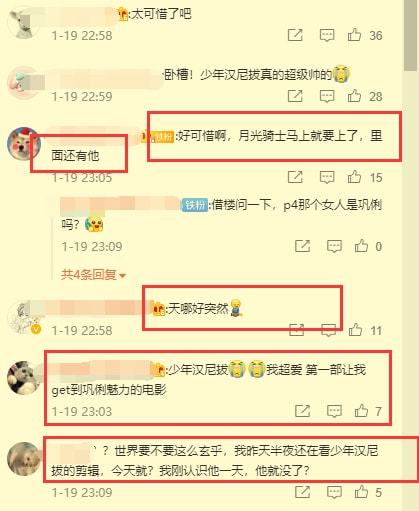Open the Shiba dog avatar profile

[x=24, y=144]
